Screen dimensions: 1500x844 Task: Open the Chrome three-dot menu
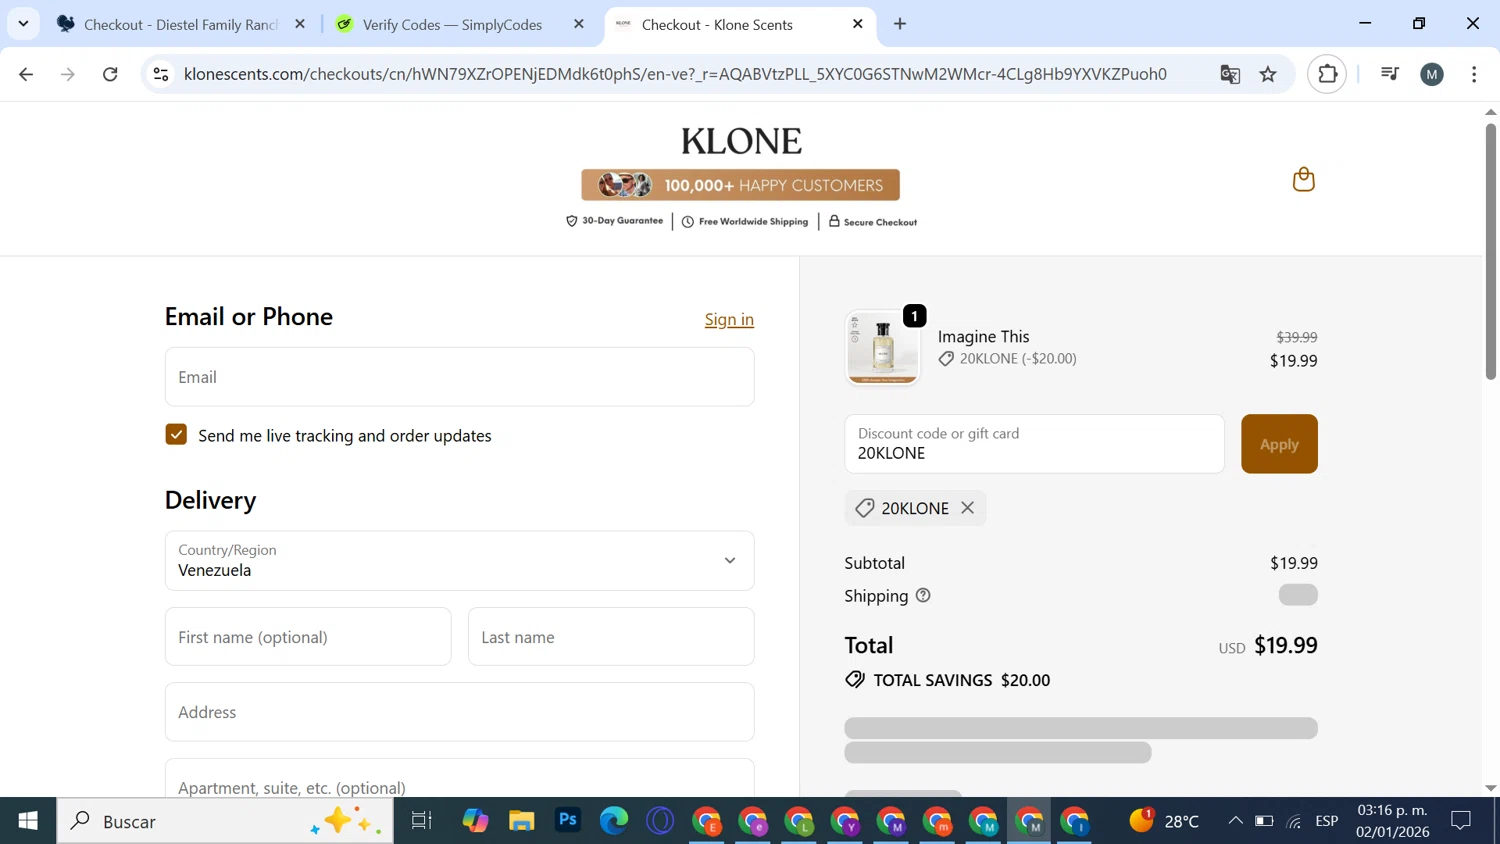click(x=1474, y=74)
